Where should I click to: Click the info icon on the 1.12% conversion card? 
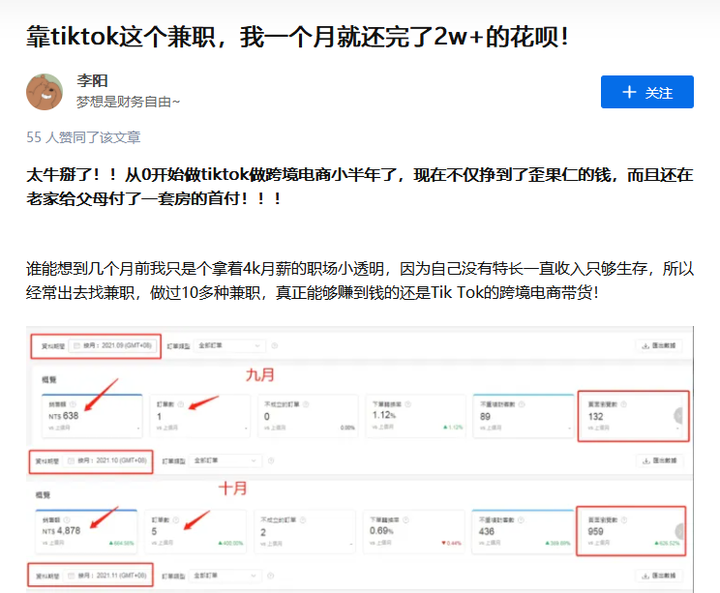tap(408, 404)
